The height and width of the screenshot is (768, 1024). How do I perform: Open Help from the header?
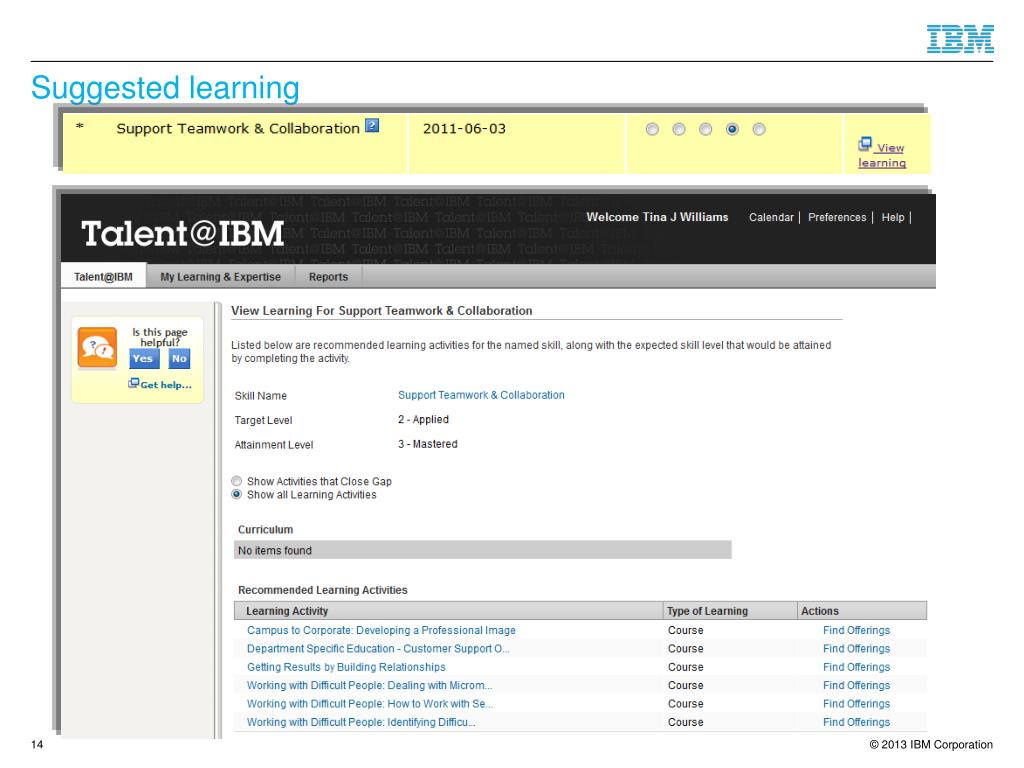tap(893, 217)
